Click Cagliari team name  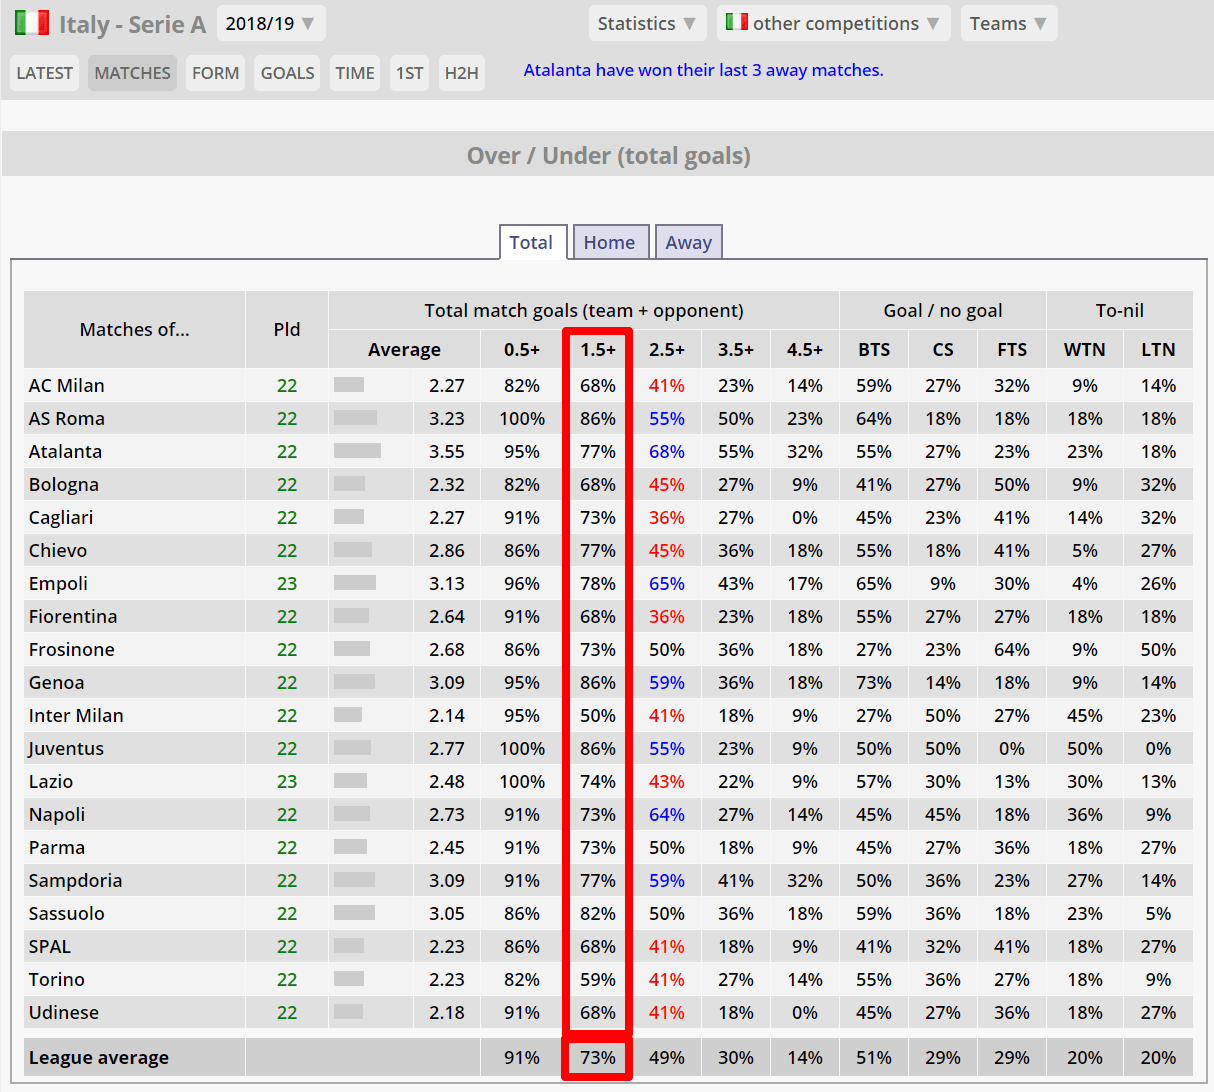pos(61,517)
